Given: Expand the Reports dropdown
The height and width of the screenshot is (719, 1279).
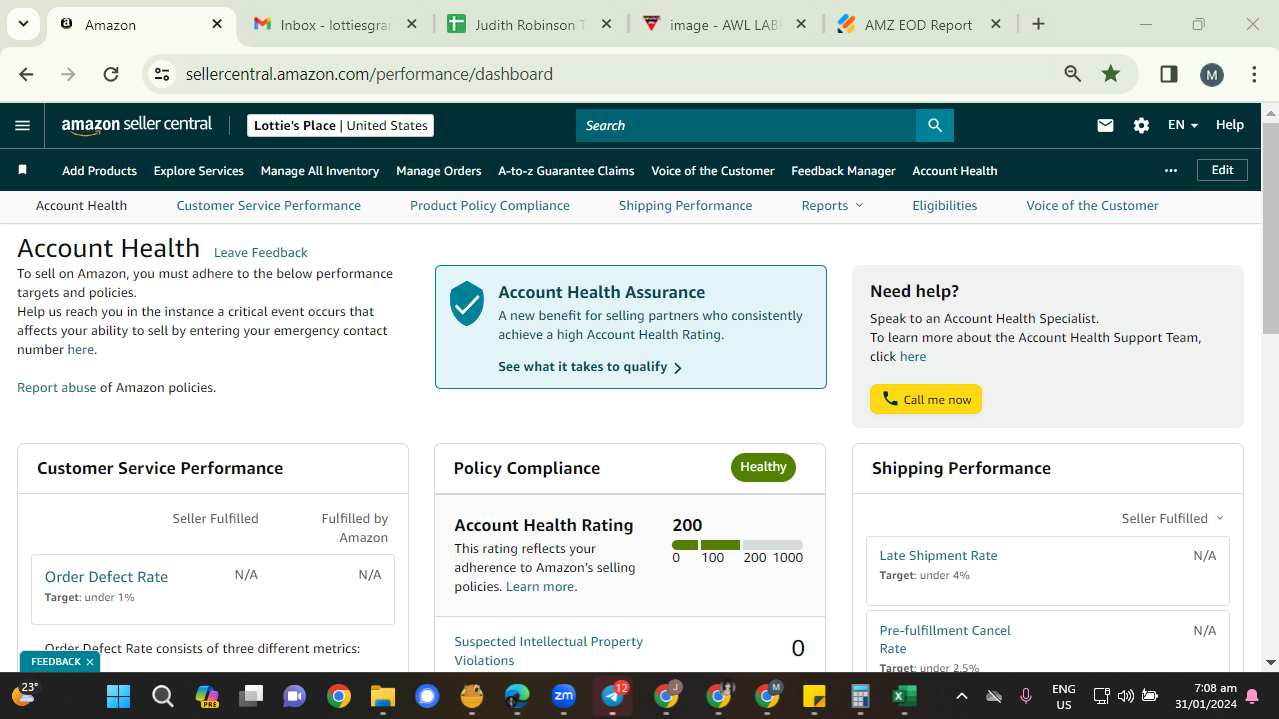Looking at the screenshot, I should (832, 205).
